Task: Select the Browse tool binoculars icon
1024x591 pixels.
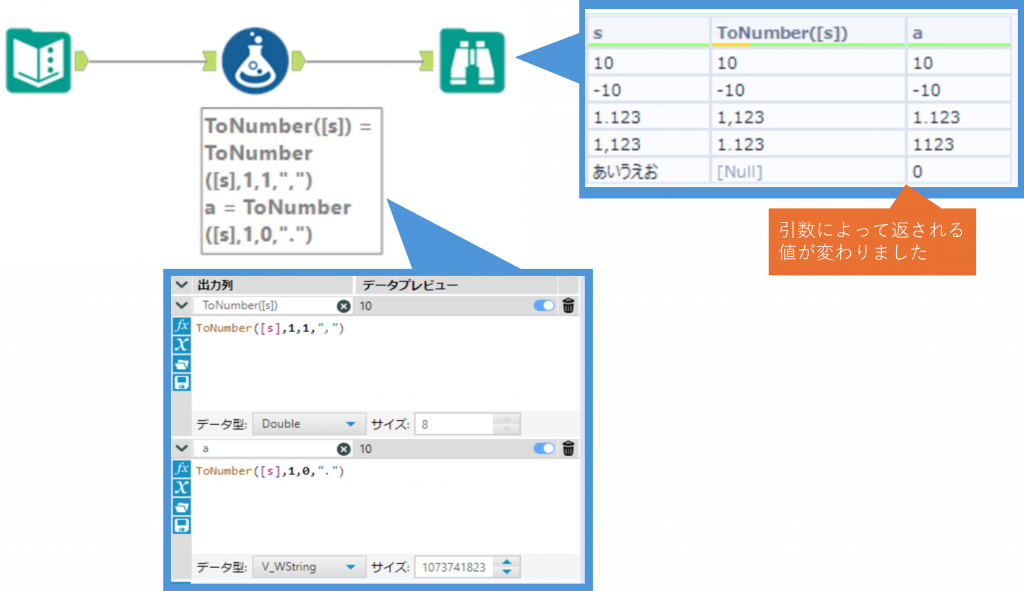Action: tap(472, 62)
